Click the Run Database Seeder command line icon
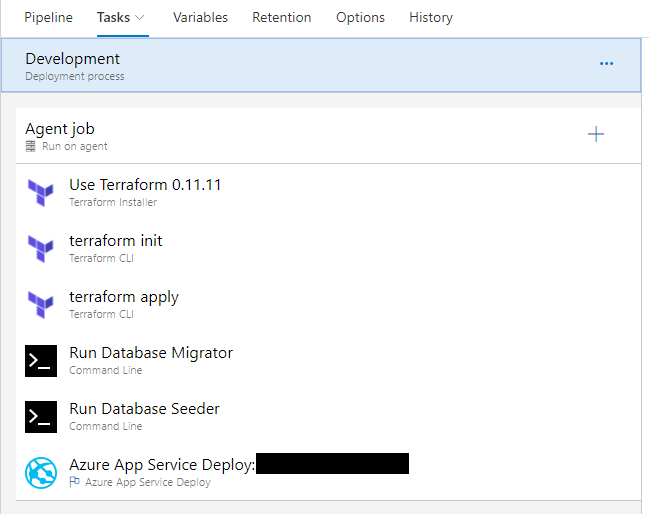The height and width of the screenshot is (514, 649). [x=41, y=416]
